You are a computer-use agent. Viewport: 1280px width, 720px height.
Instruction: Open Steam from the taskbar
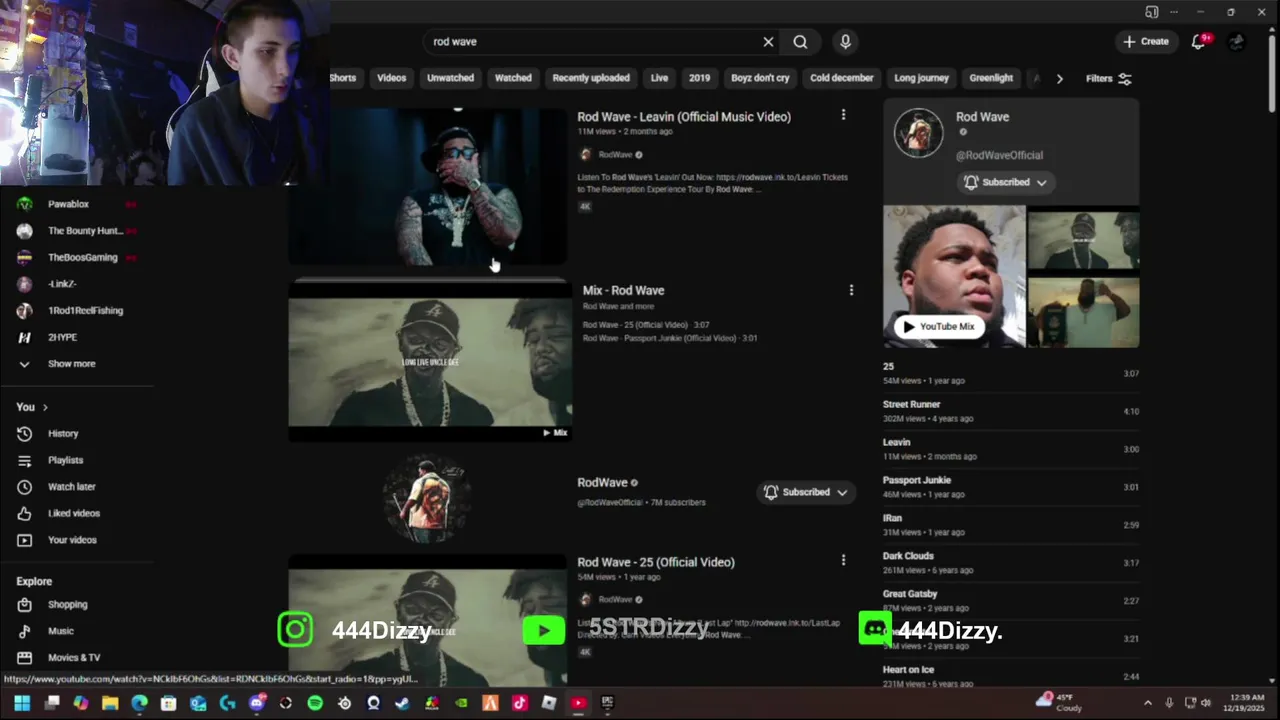pyautogui.click(x=402, y=703)
